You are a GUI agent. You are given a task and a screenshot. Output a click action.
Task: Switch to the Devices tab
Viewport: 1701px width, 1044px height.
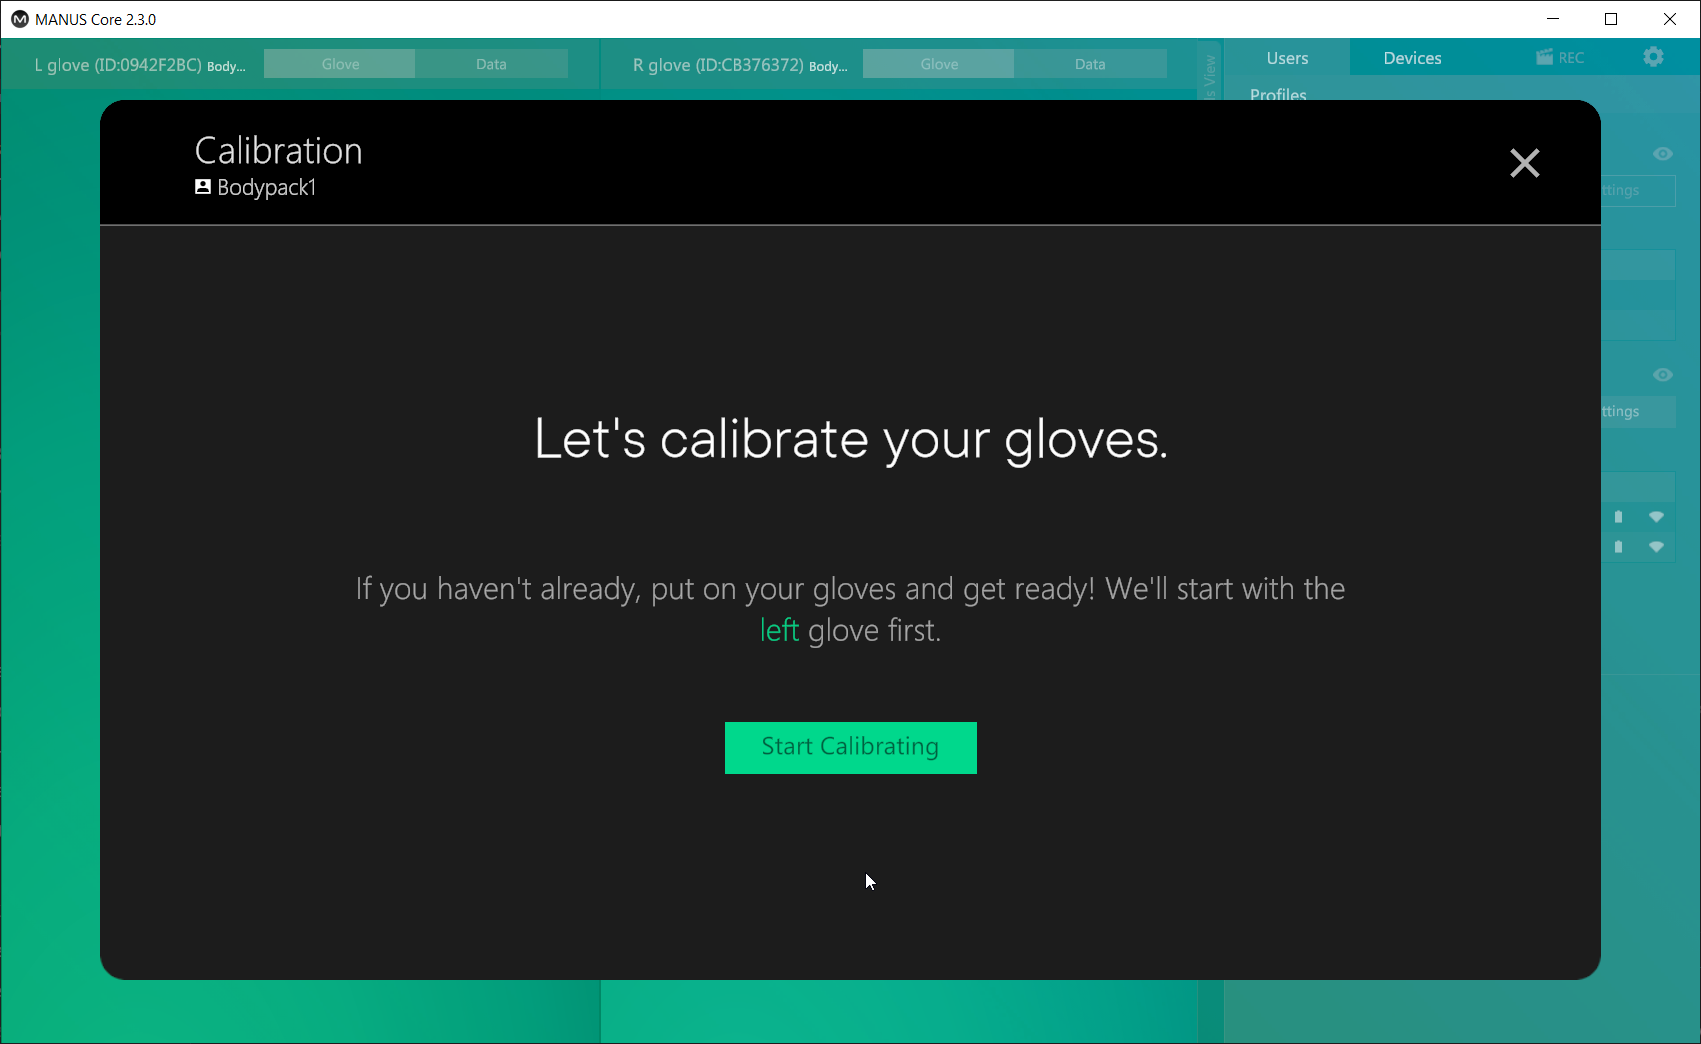[1412, 58]
